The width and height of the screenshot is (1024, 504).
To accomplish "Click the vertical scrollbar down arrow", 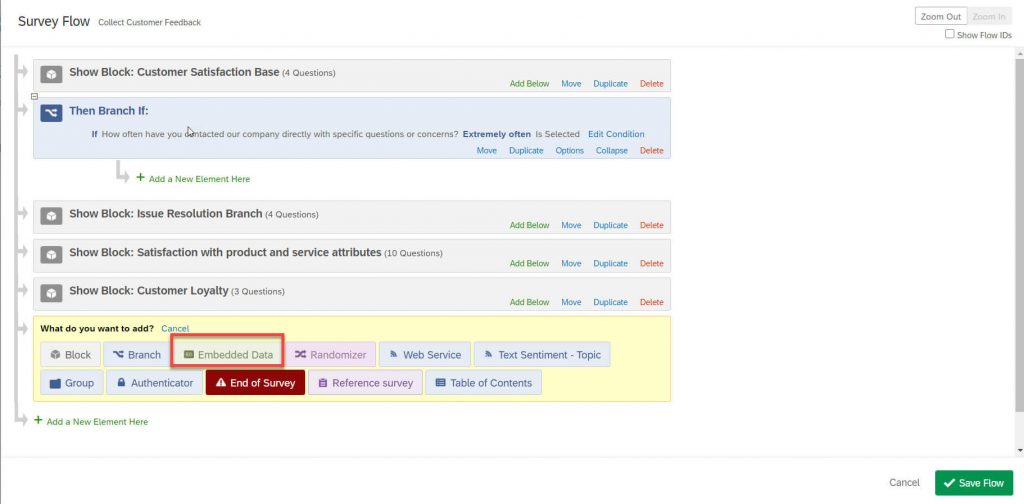I will 1019,450.
